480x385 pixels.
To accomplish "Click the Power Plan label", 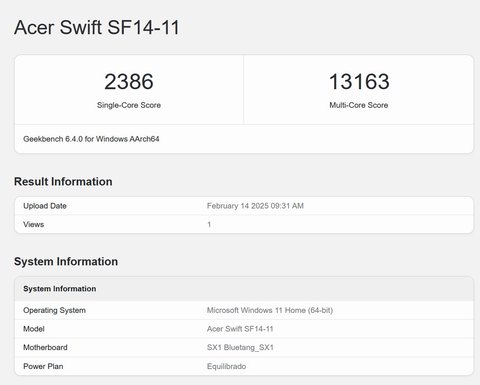I will [43, 366].
